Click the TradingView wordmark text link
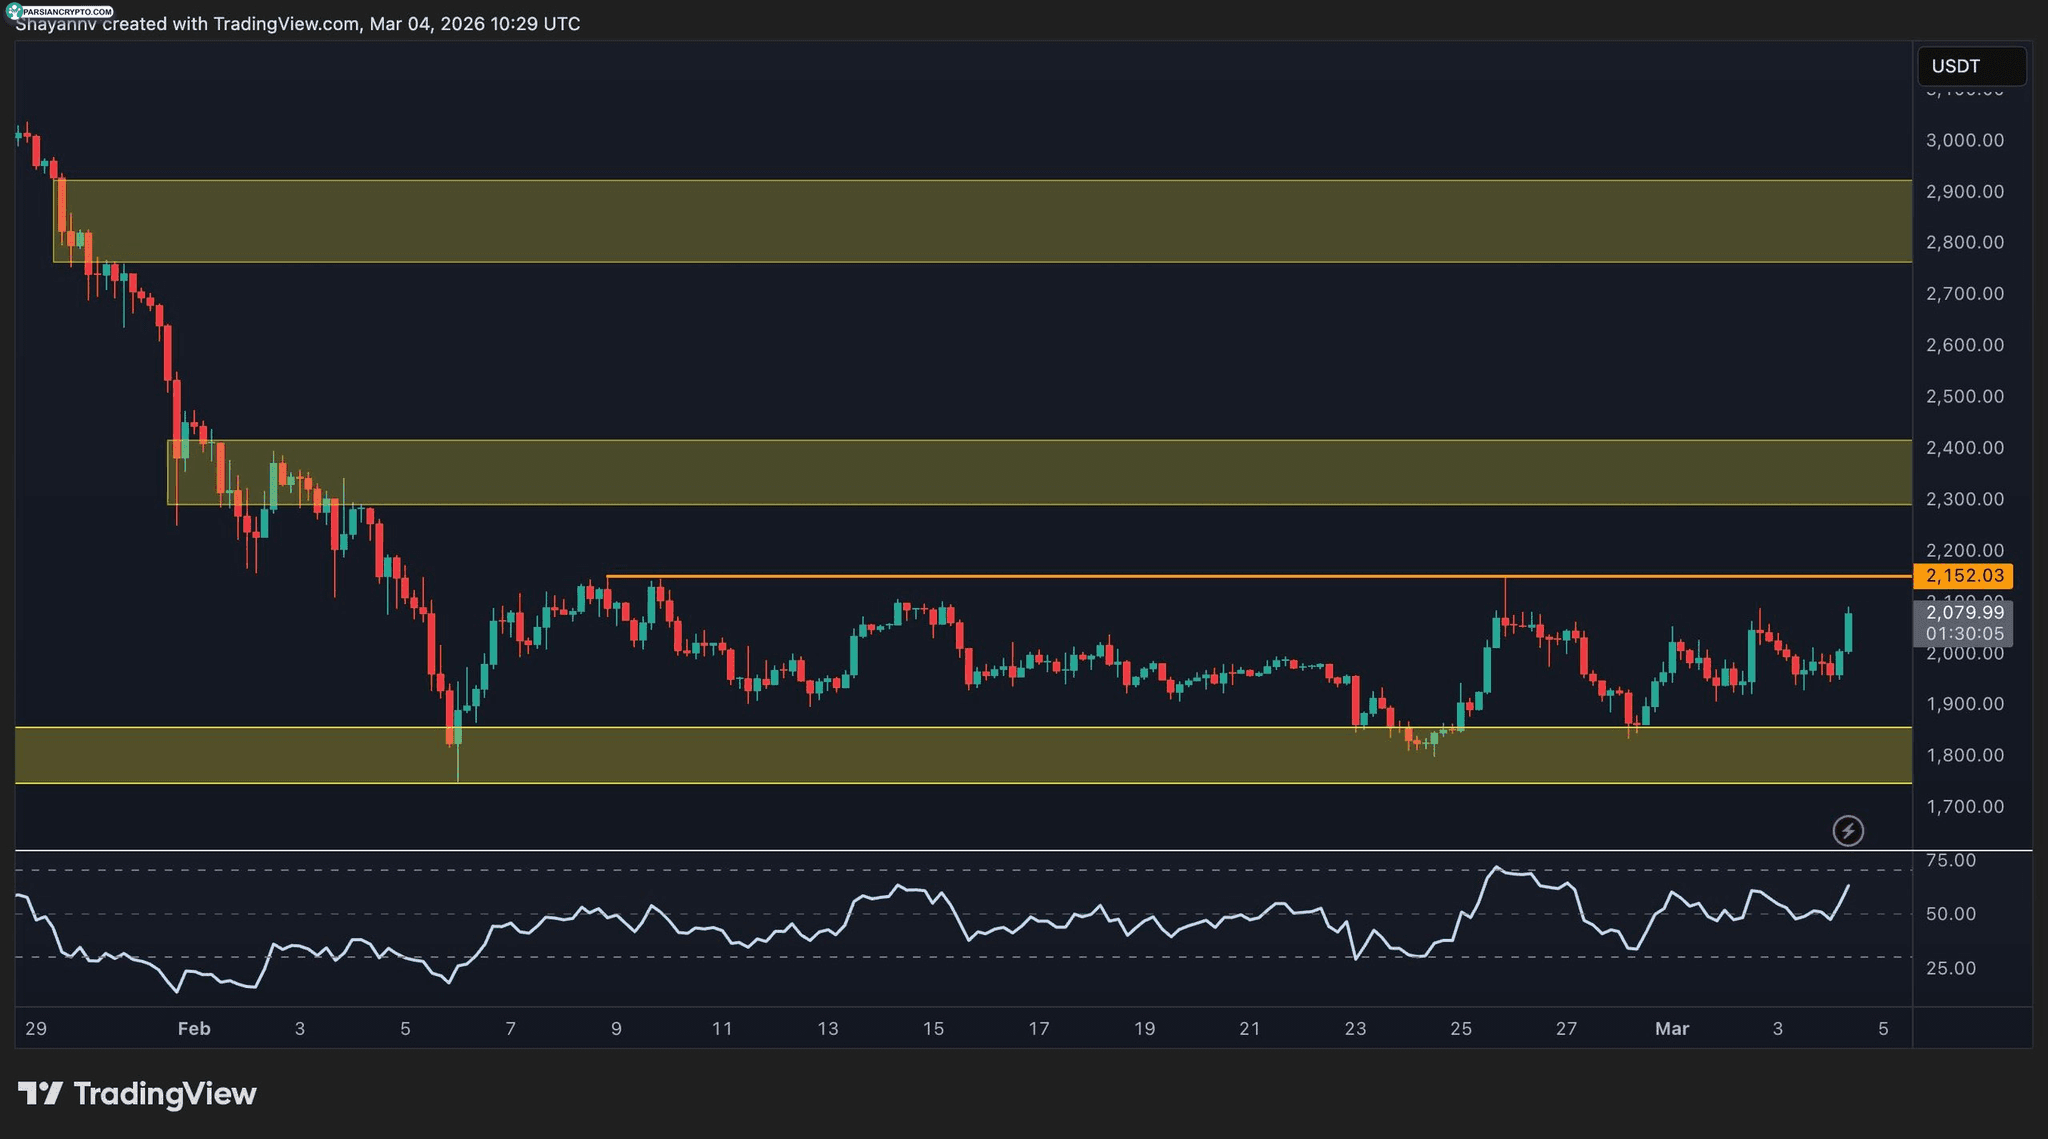This screenshot has height=1139, width=2048. point(165,1093)
